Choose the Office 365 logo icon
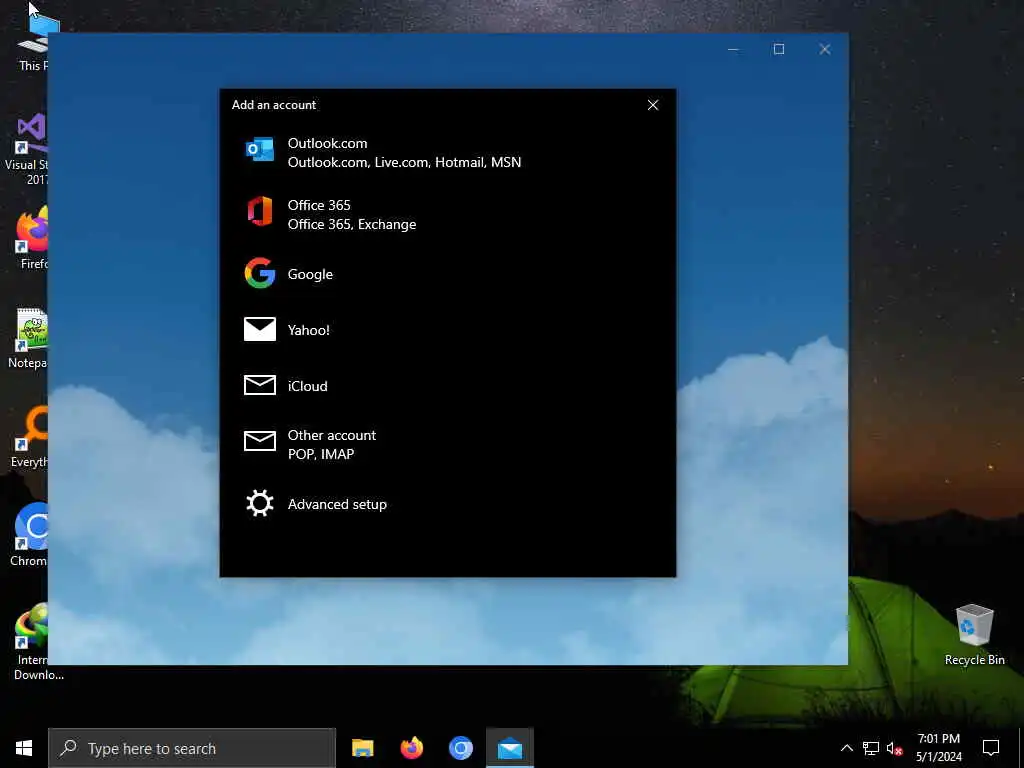The width and height of the screenshot is (1024, 768). tap(259, 211)
